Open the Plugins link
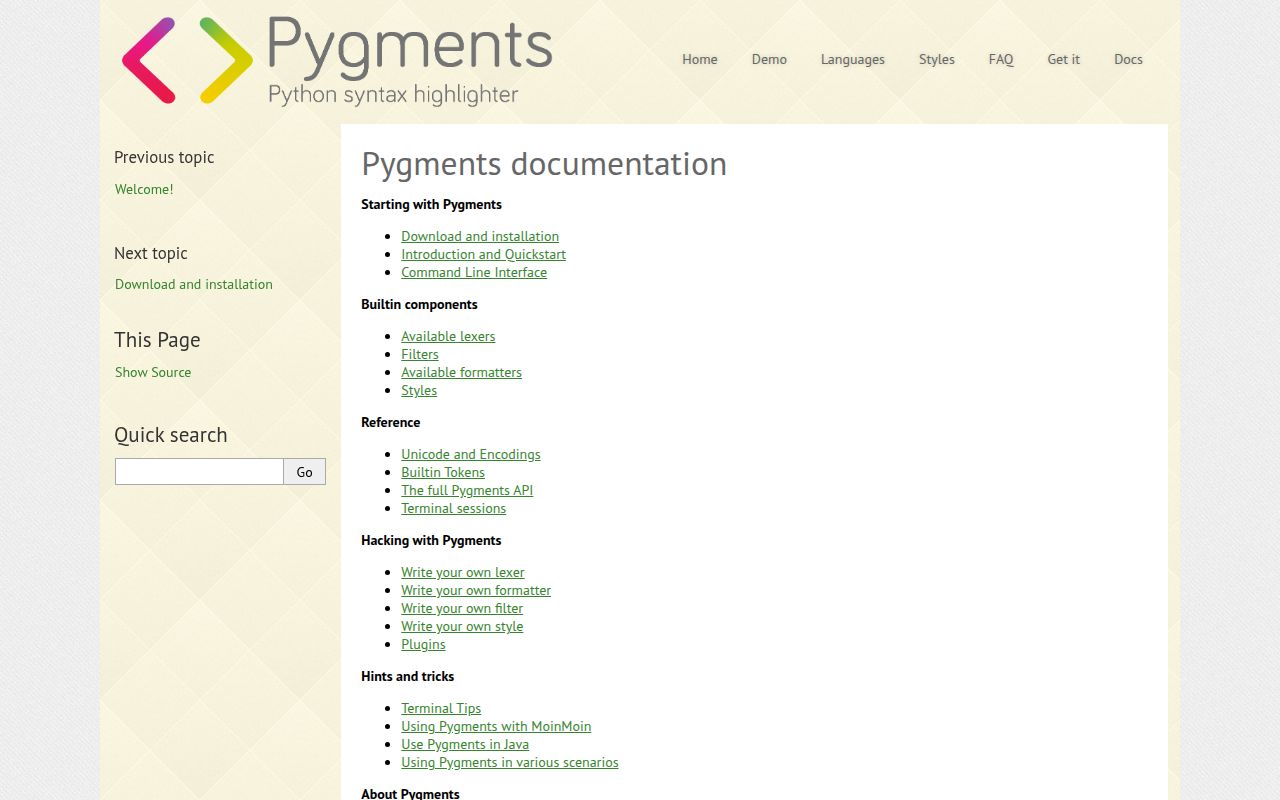Screen dimensions: 1280x800 click(x=424, y=644)
